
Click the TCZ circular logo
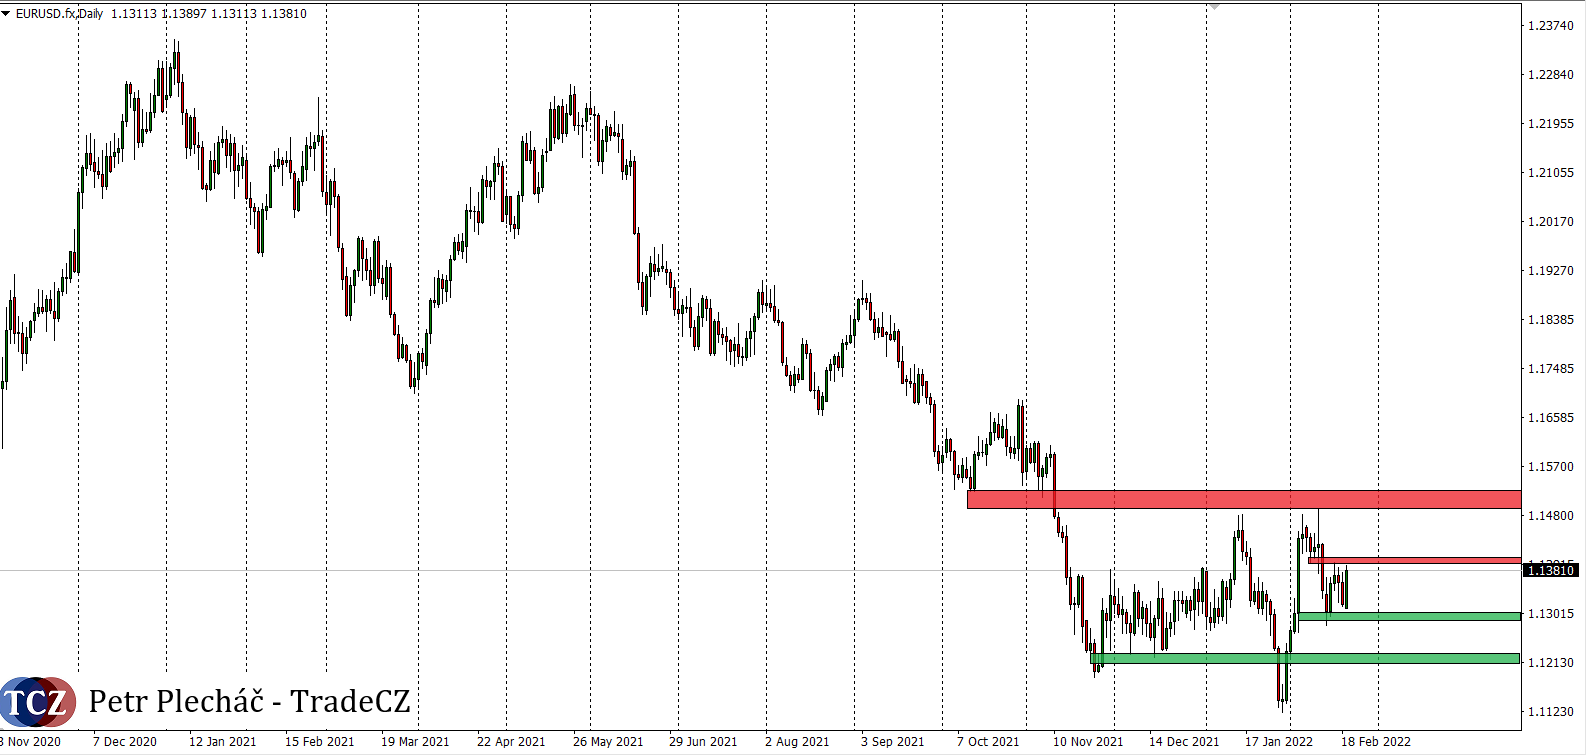[37, 702]
